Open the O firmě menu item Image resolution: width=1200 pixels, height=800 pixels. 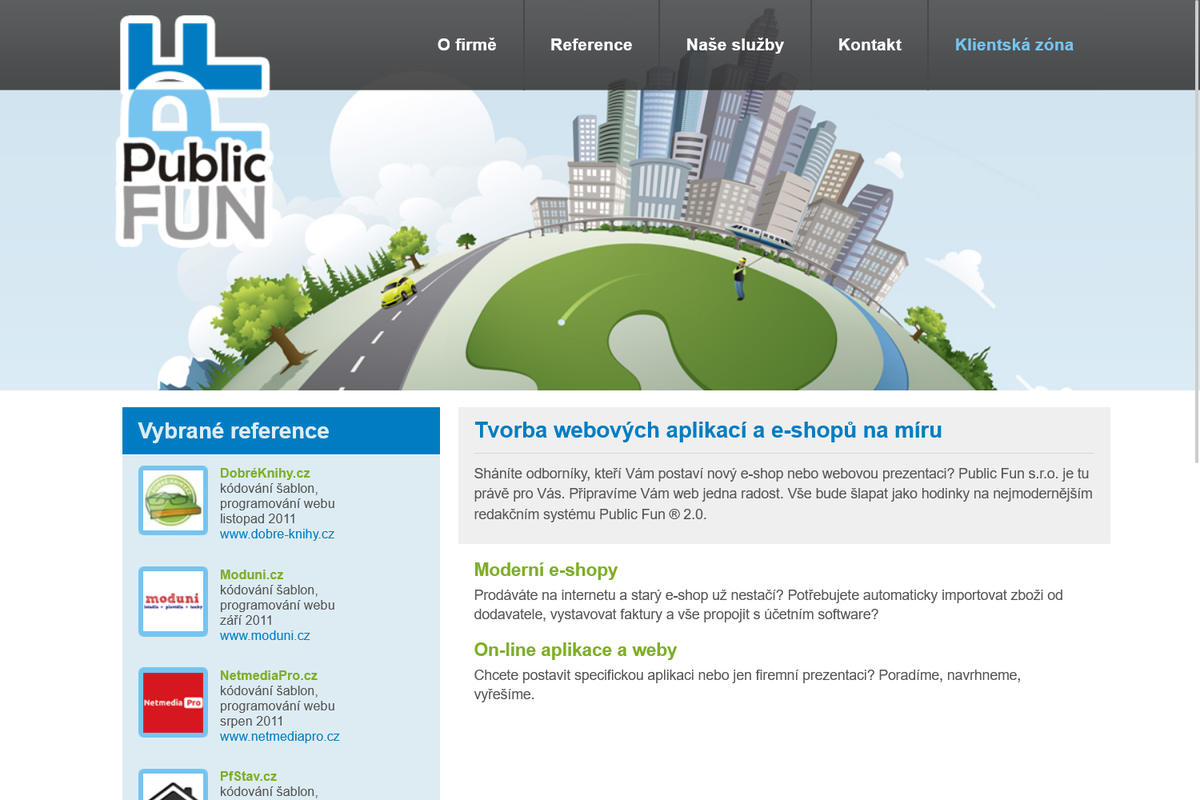(467, 45)
